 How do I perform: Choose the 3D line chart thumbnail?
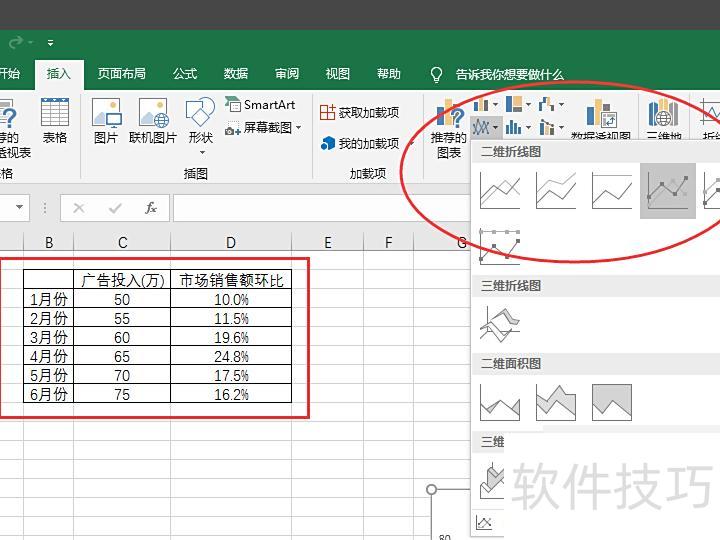click(500, 322)
